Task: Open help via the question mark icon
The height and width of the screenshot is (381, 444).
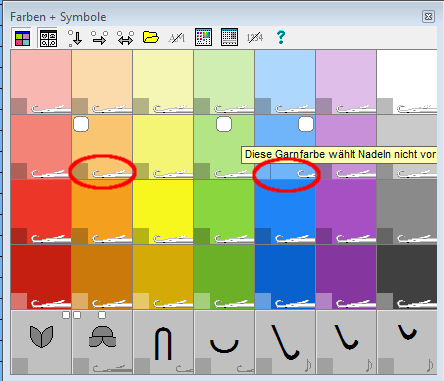Action: (x=281, y=37)
